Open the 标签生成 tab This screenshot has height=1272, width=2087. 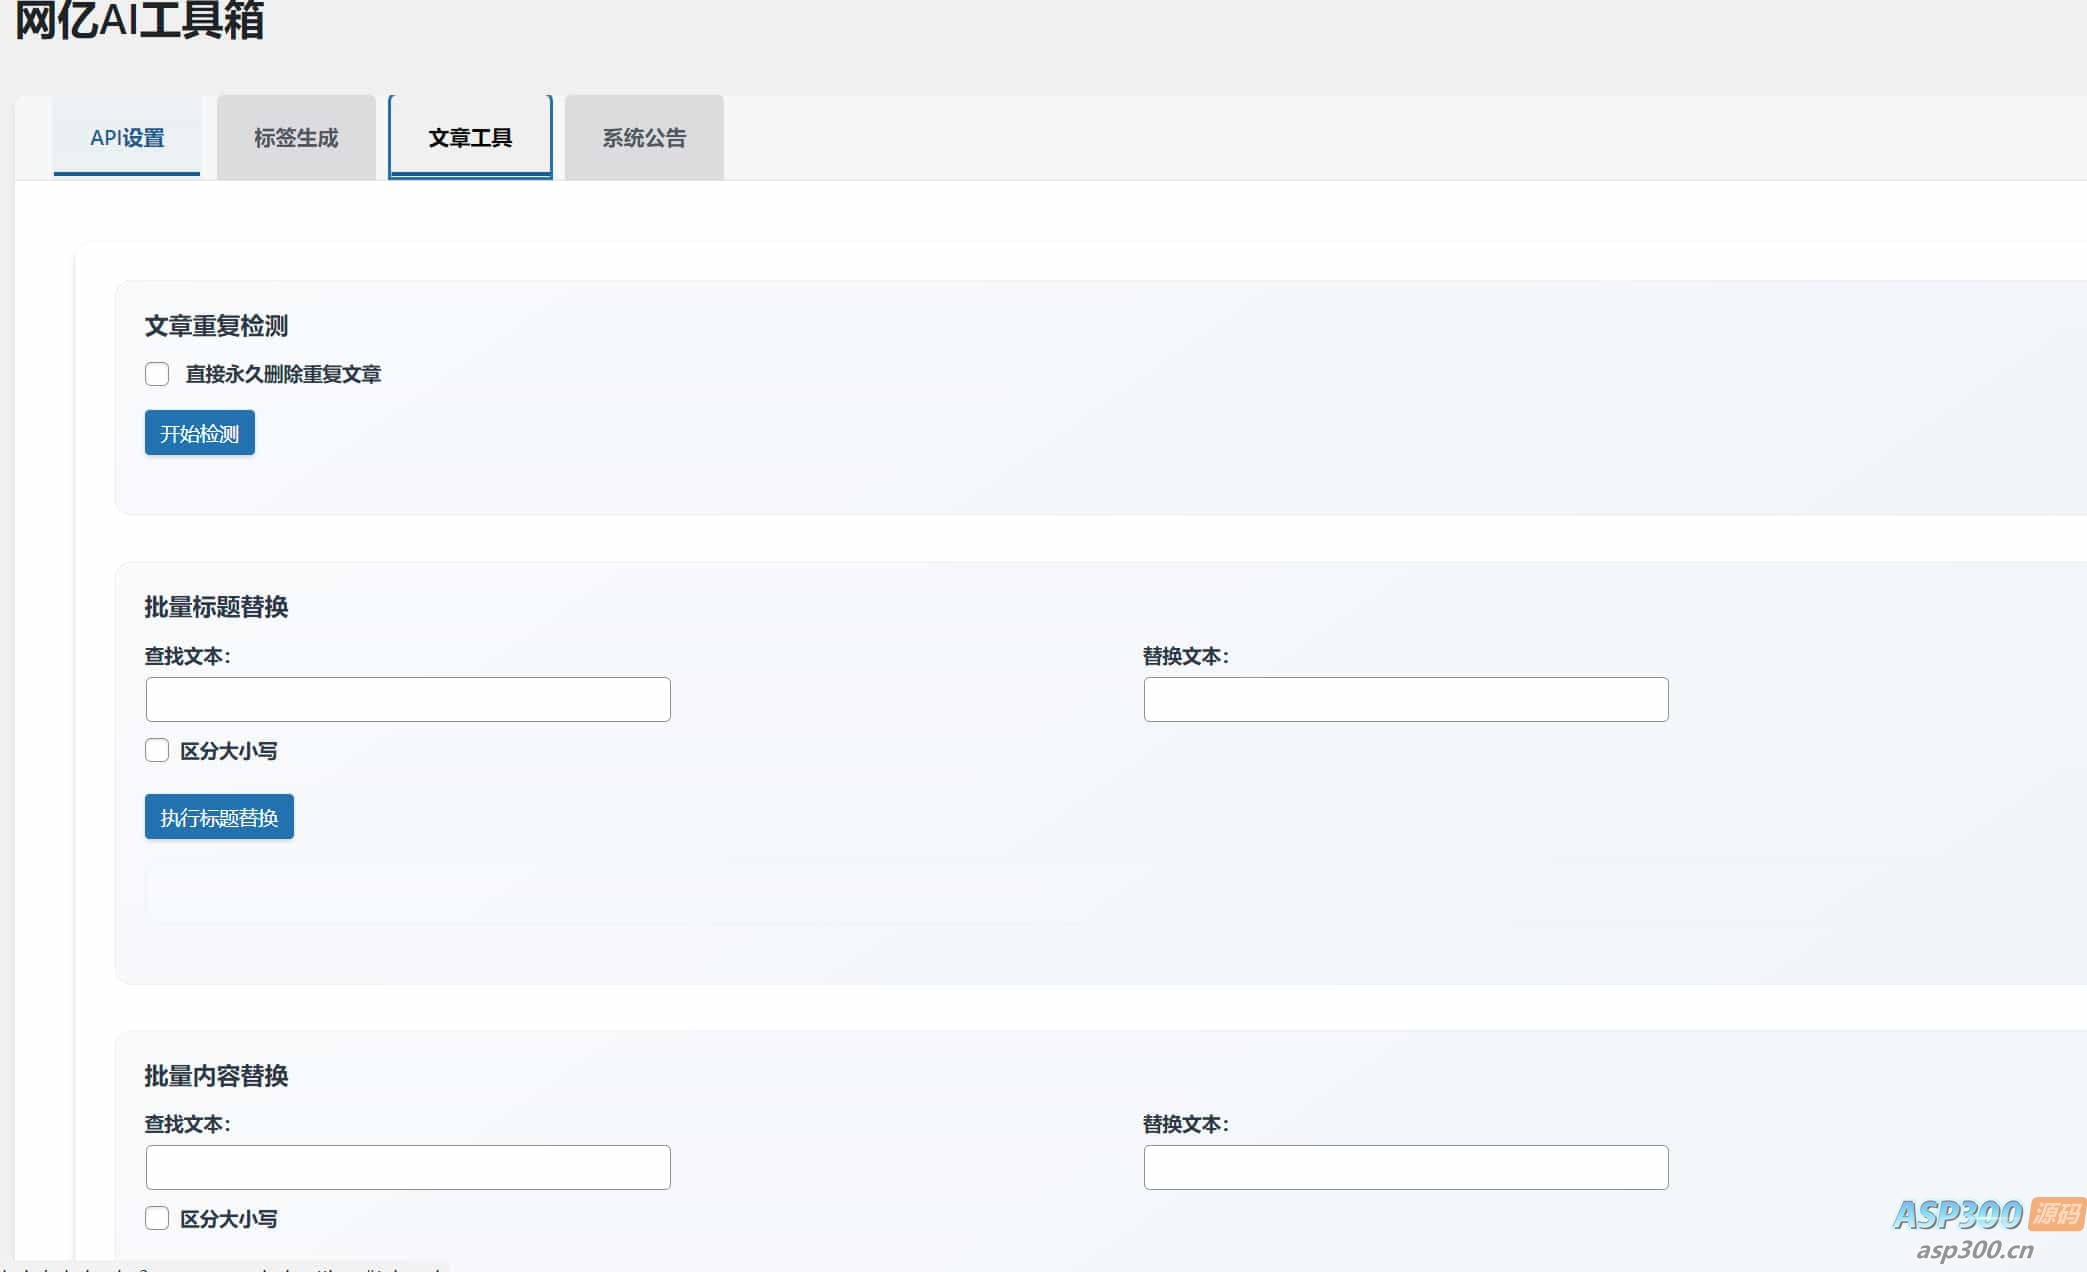(x=296, y=138)
